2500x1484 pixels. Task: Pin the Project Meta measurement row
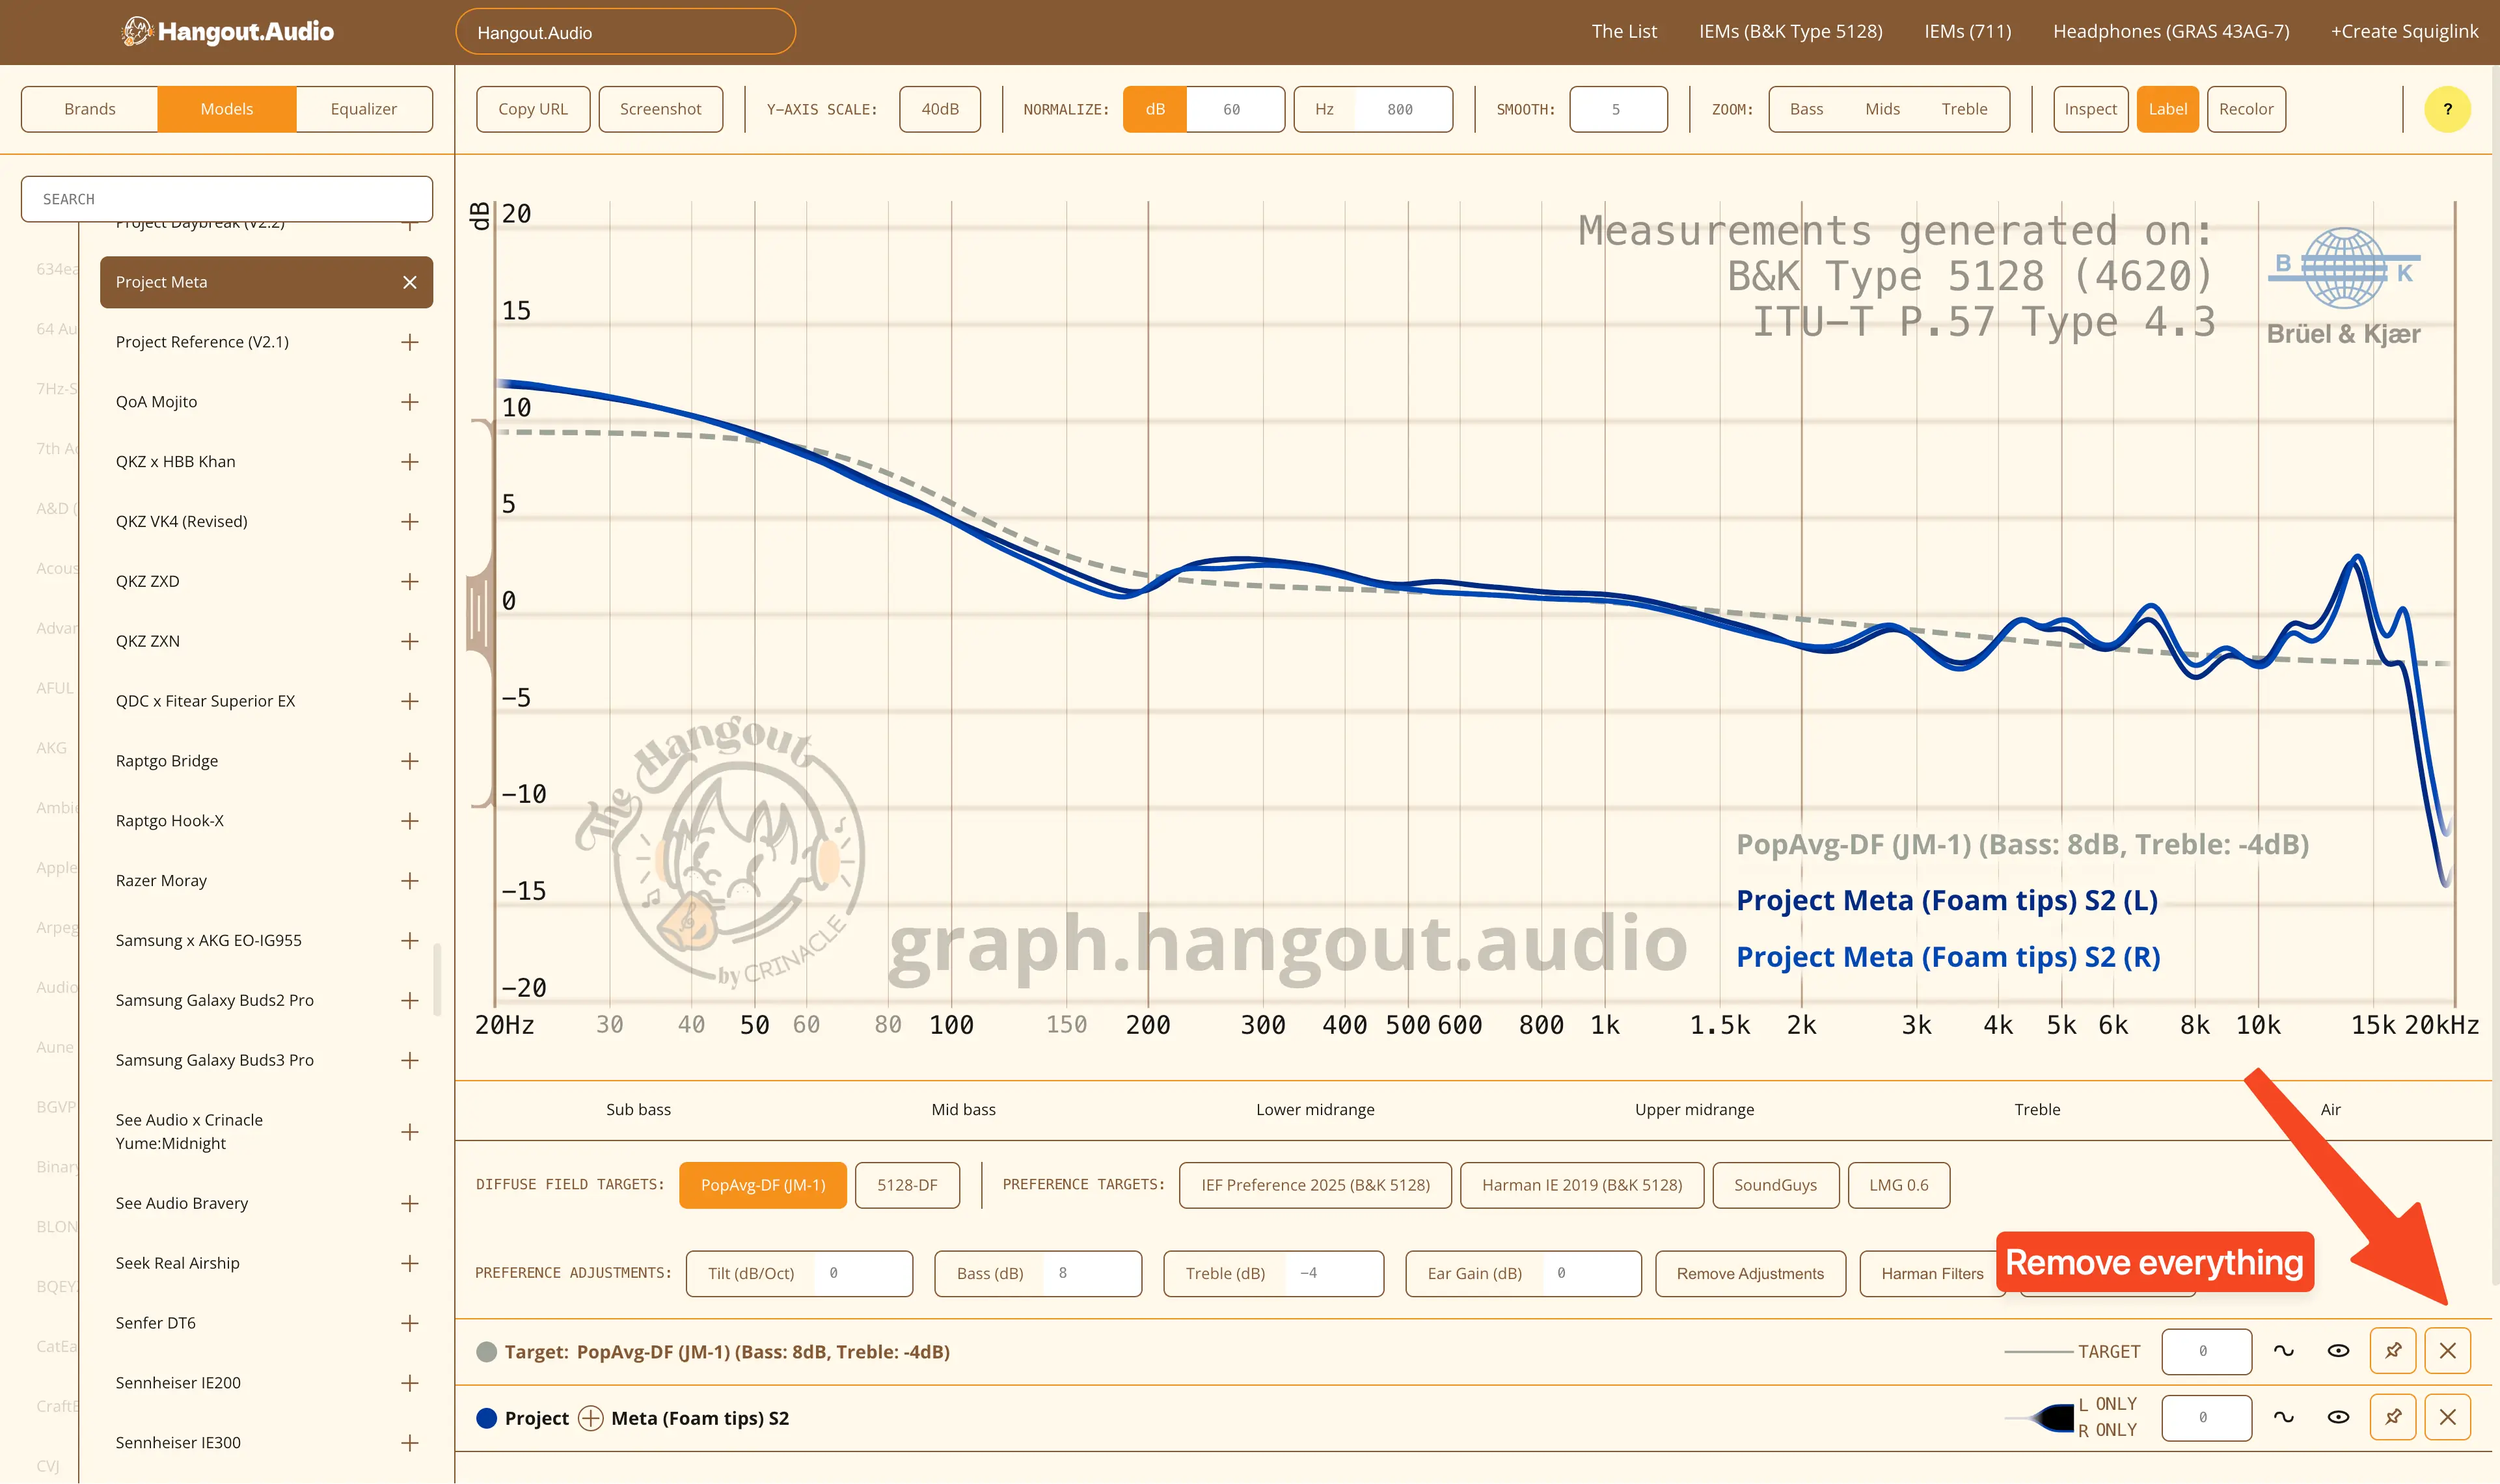(2392, 1417)
